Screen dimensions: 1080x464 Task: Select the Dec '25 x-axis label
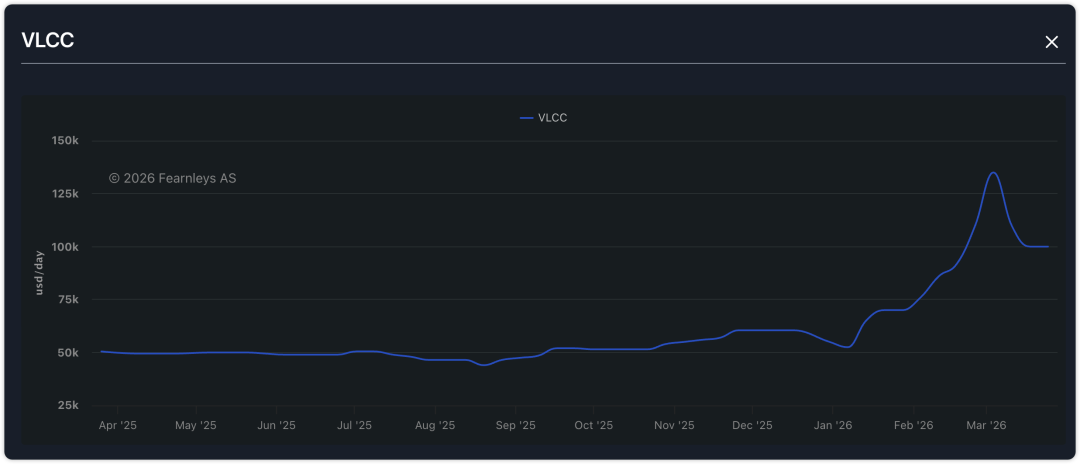(x=752, y=425)
